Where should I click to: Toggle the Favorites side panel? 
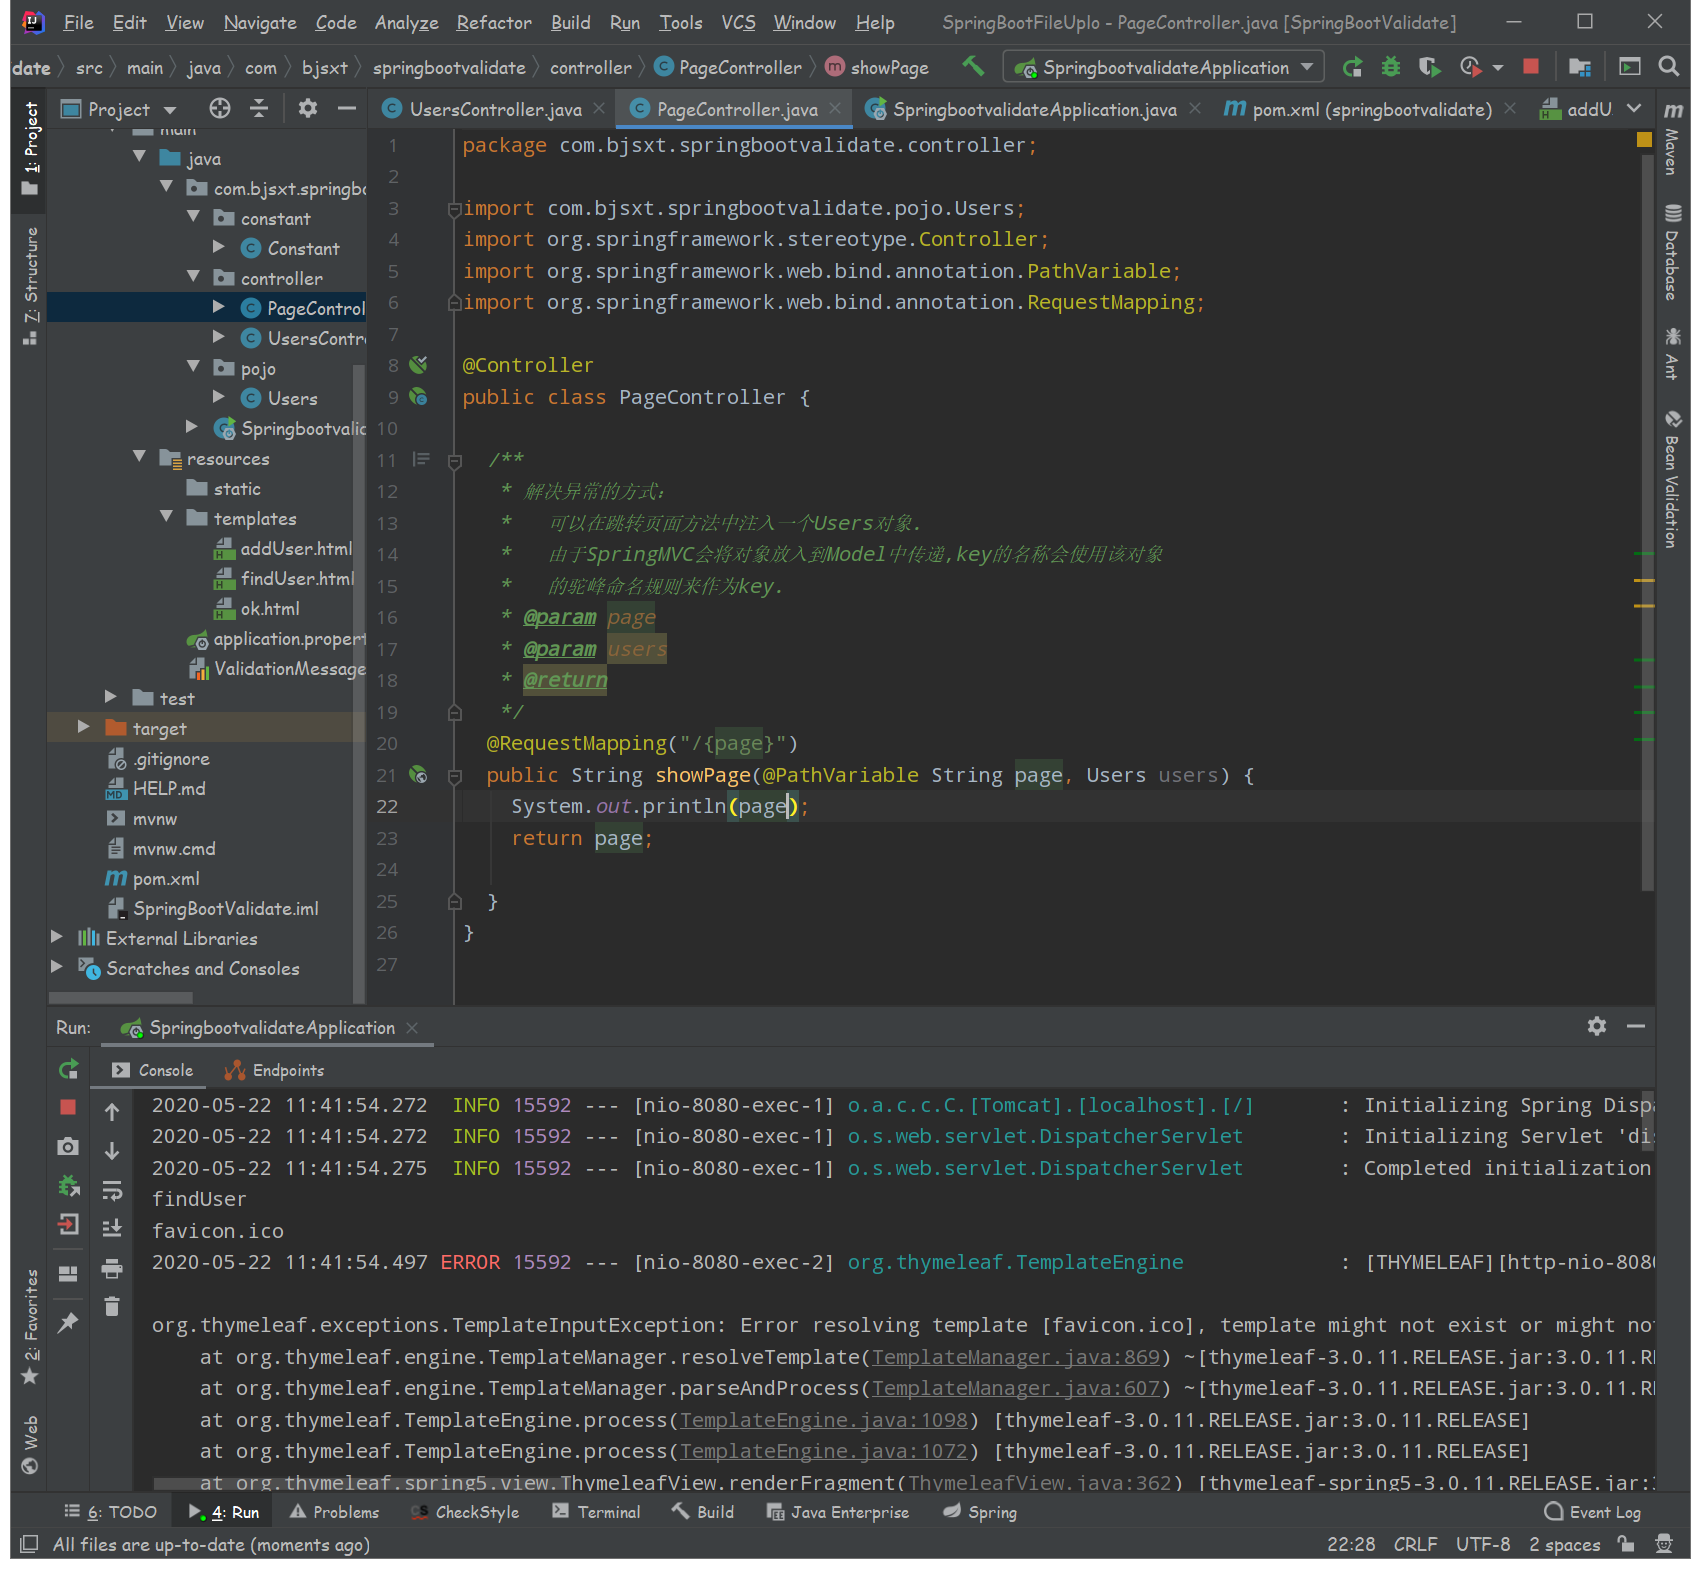[30, 1326]
